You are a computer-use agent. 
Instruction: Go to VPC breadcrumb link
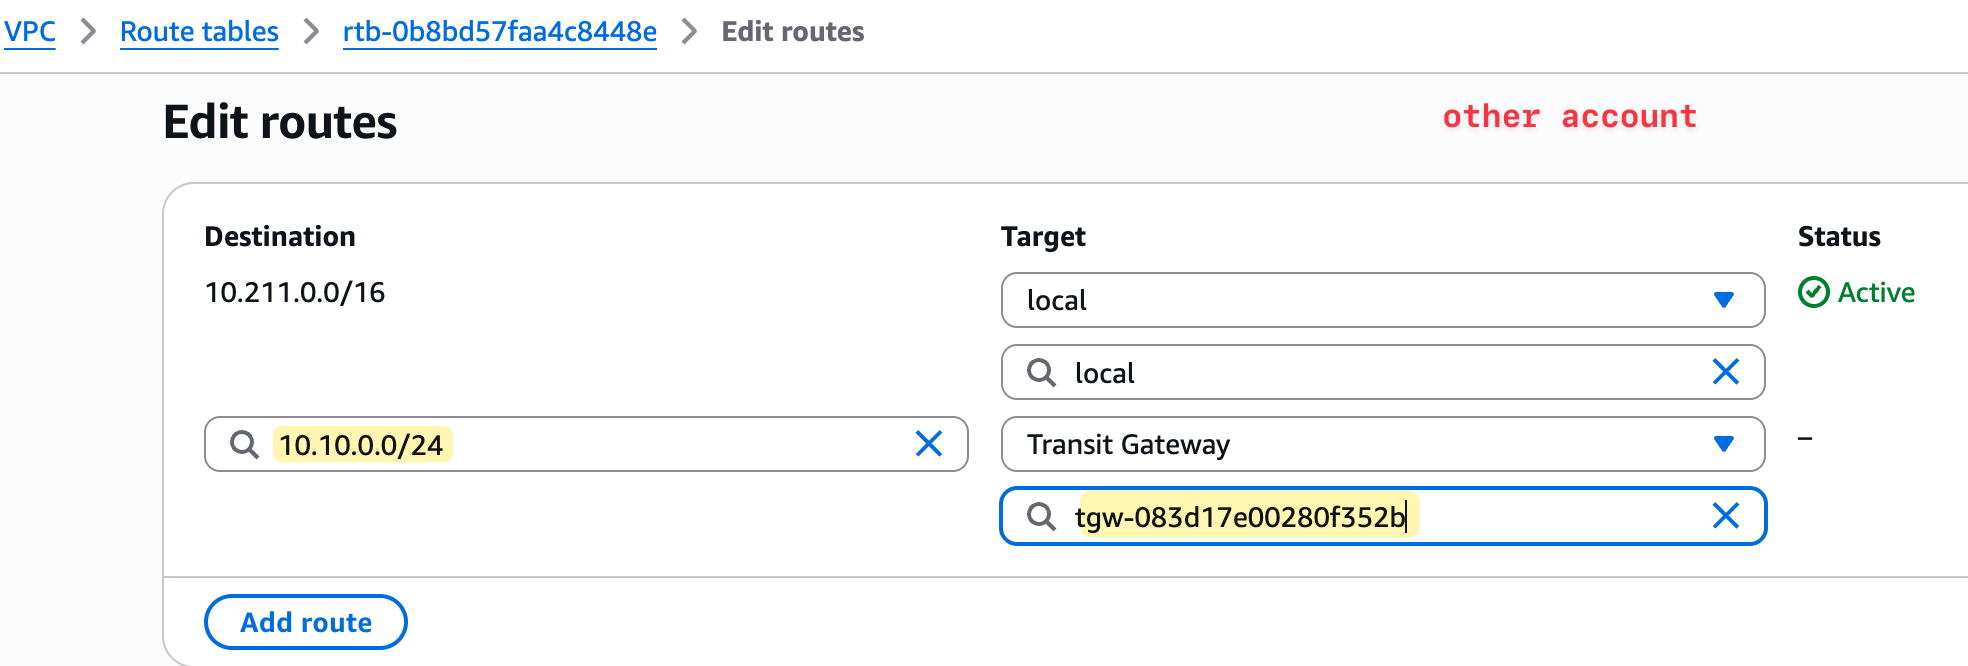[x=29, y=32]
